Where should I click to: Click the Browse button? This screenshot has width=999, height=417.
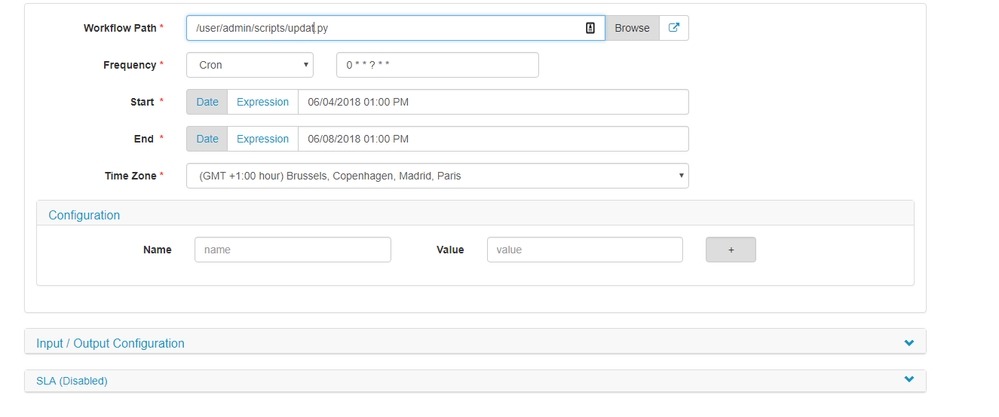click(631, 28)
